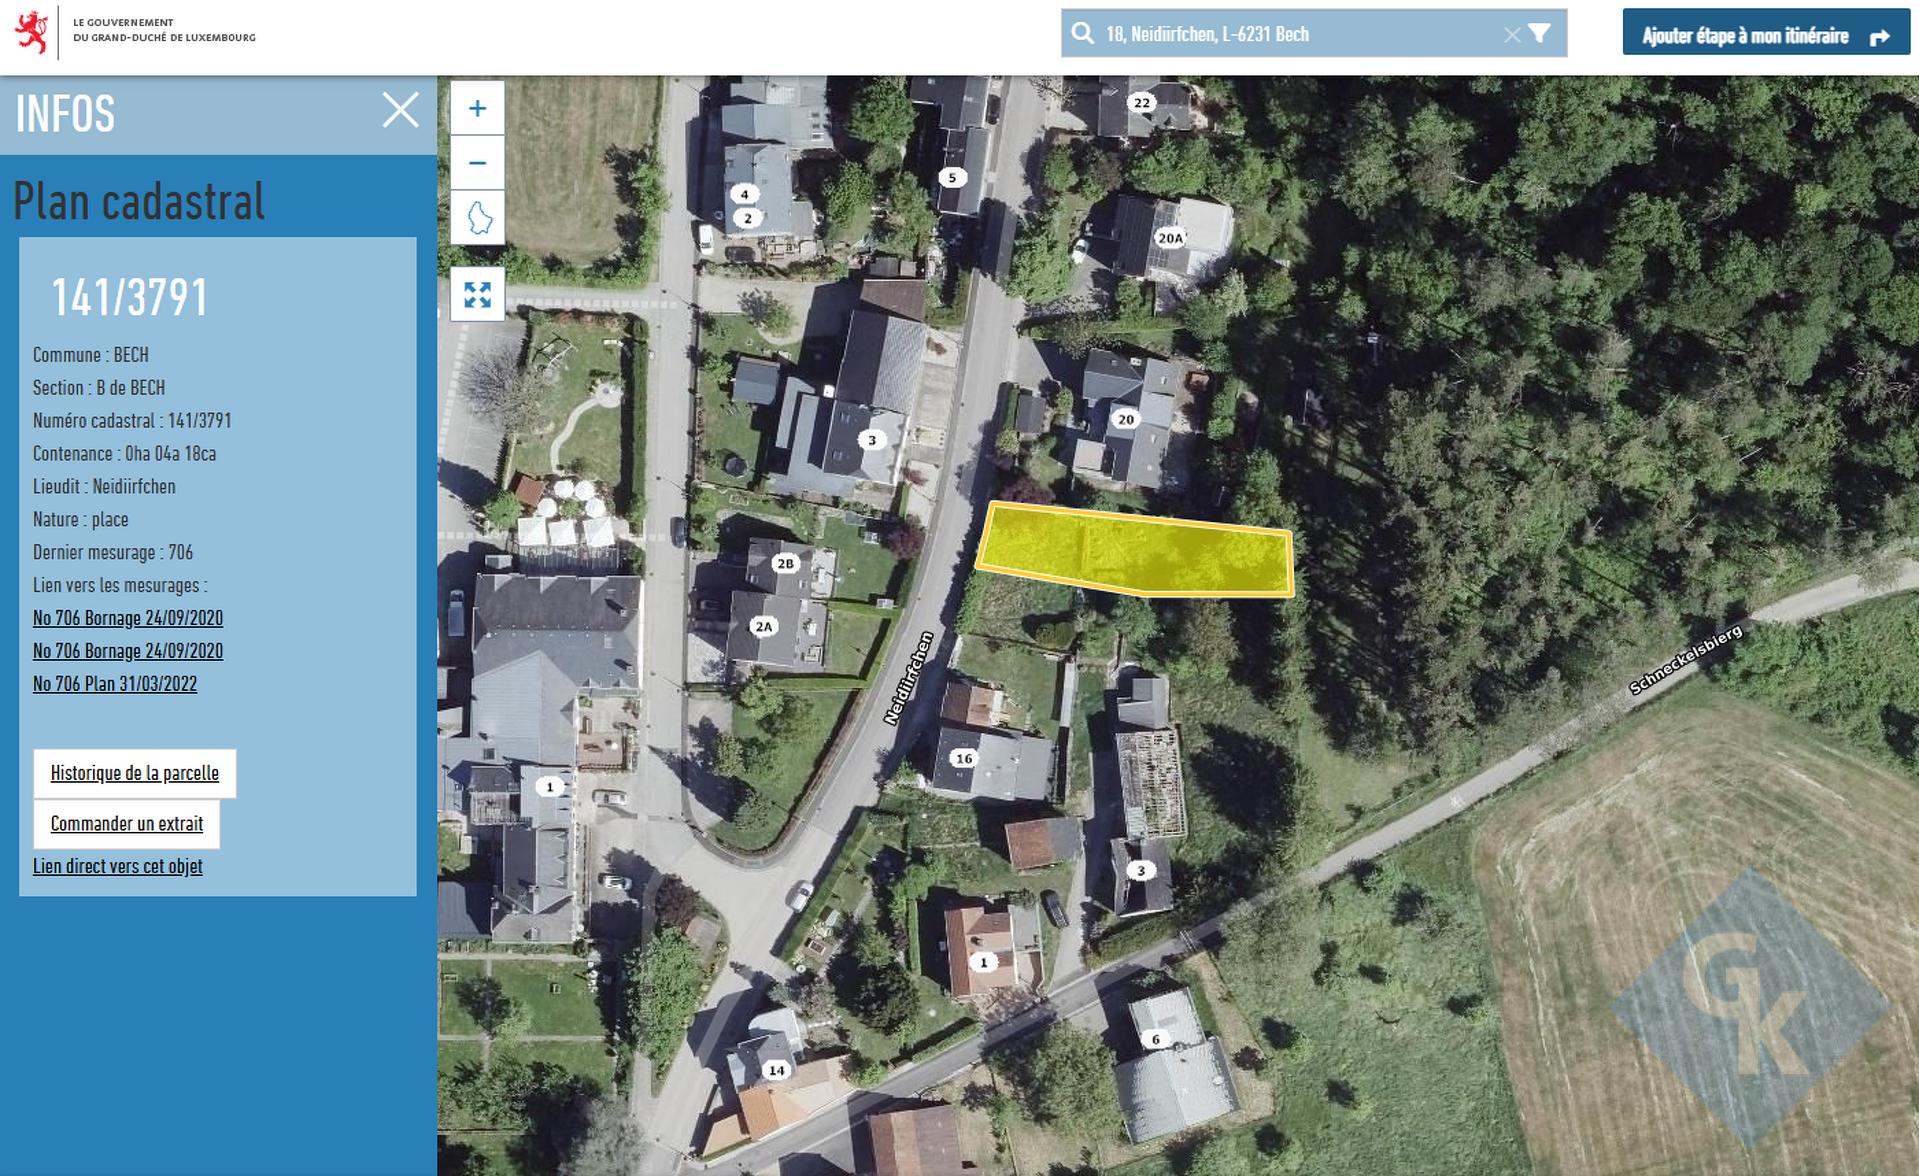
Task: Clear the address search field
Action: click(1511, 35)
